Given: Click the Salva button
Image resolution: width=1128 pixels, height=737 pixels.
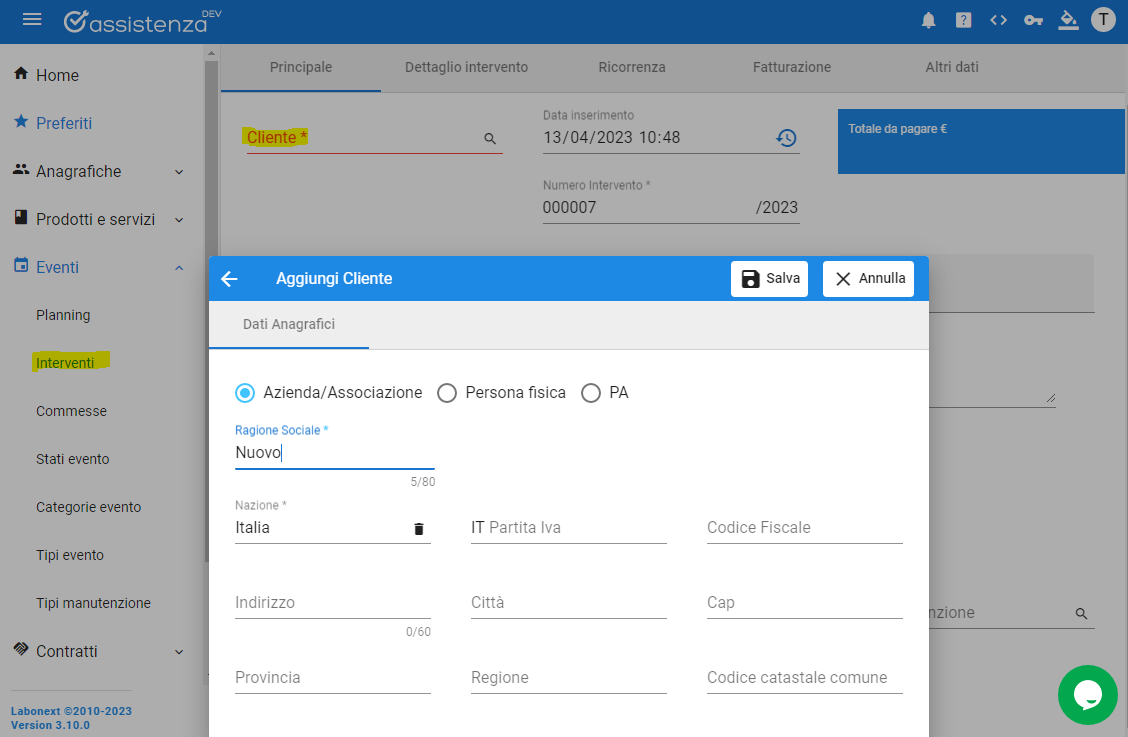Looking at the screenshot, I should [769, 279].
